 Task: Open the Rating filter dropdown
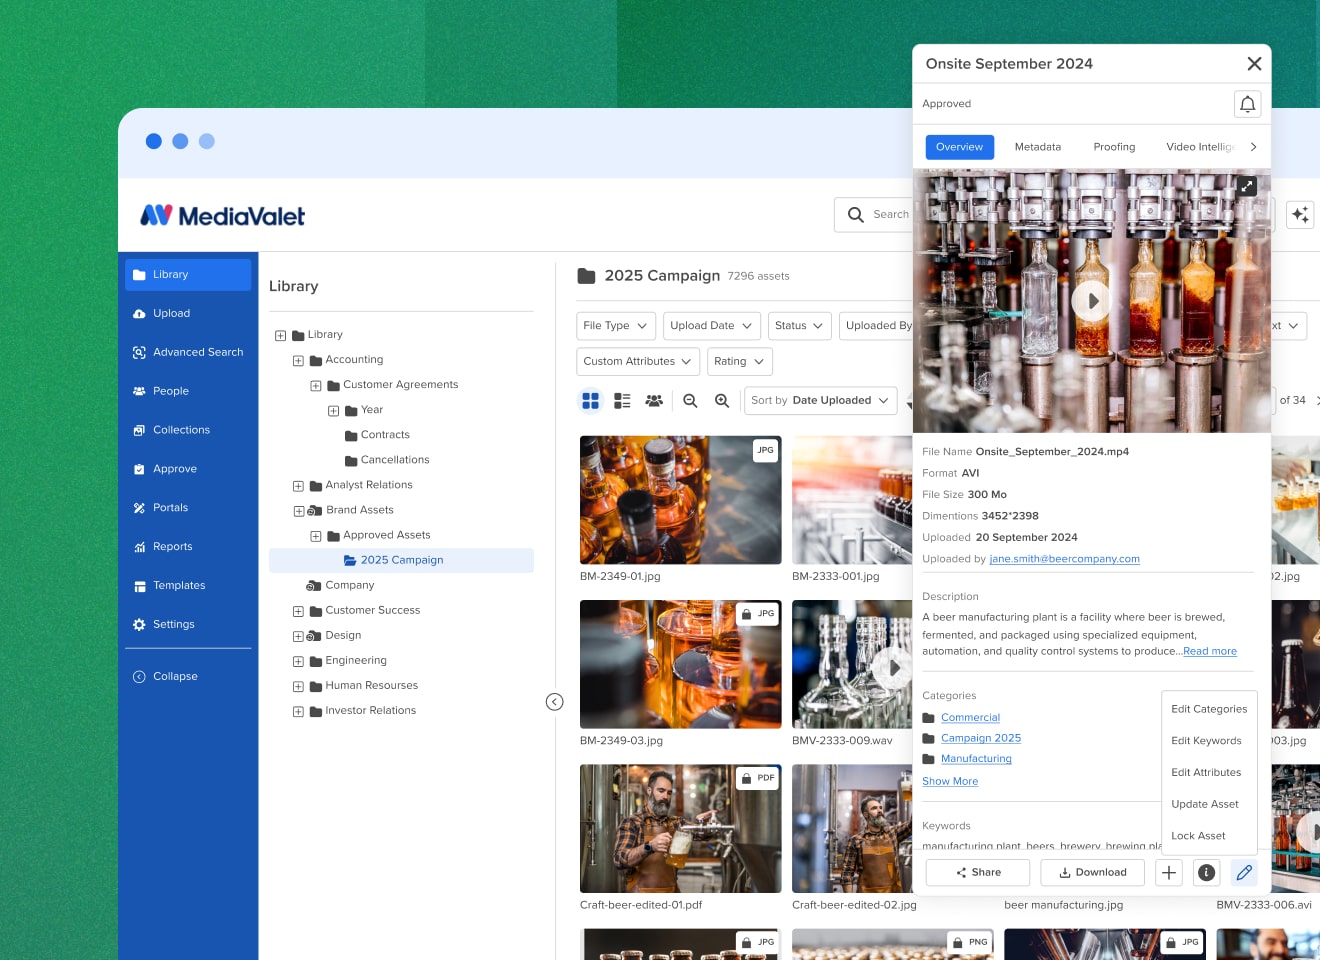[x=740, y=362]
